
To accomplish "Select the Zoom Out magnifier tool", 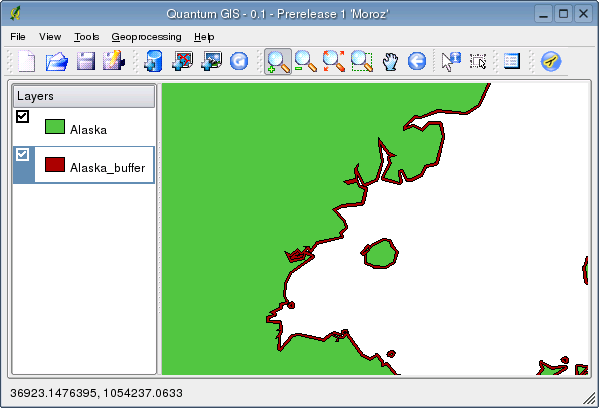I will 306,61.
